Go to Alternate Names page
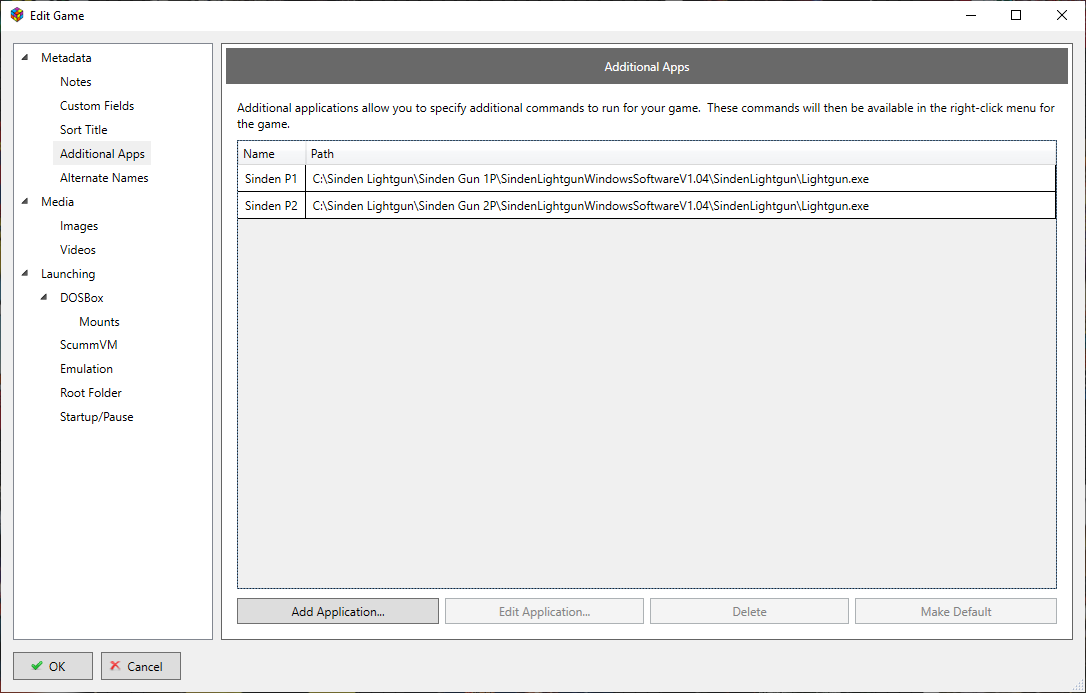Image resolution: width=1086 pixels, height=693 pixels. pyautogui.click(x=104, y=178)
